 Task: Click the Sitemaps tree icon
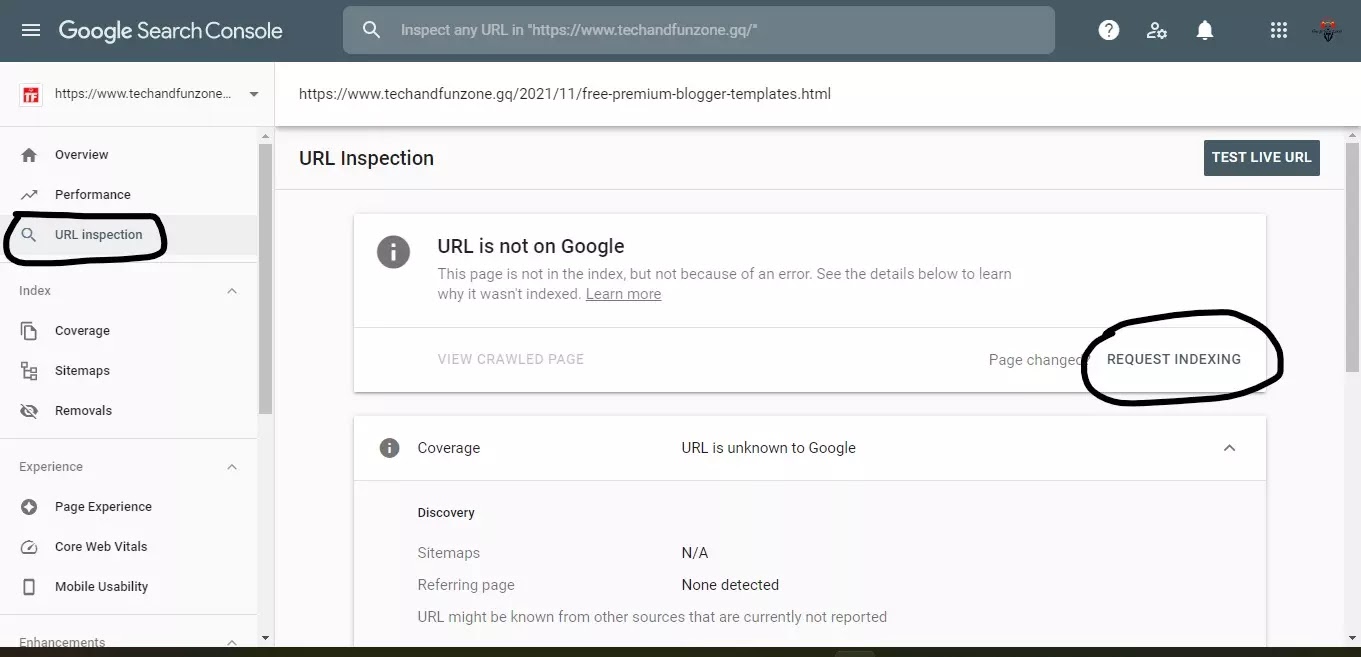coord(29,371)
